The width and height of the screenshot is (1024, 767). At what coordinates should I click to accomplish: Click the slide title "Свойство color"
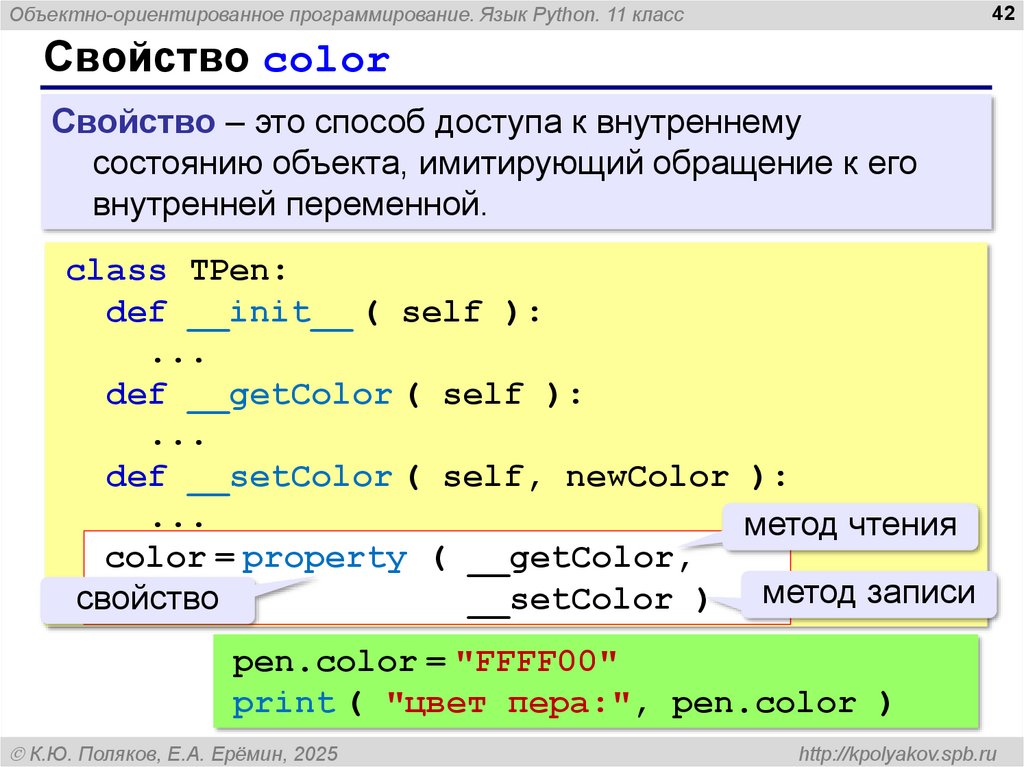click(216, 60)
